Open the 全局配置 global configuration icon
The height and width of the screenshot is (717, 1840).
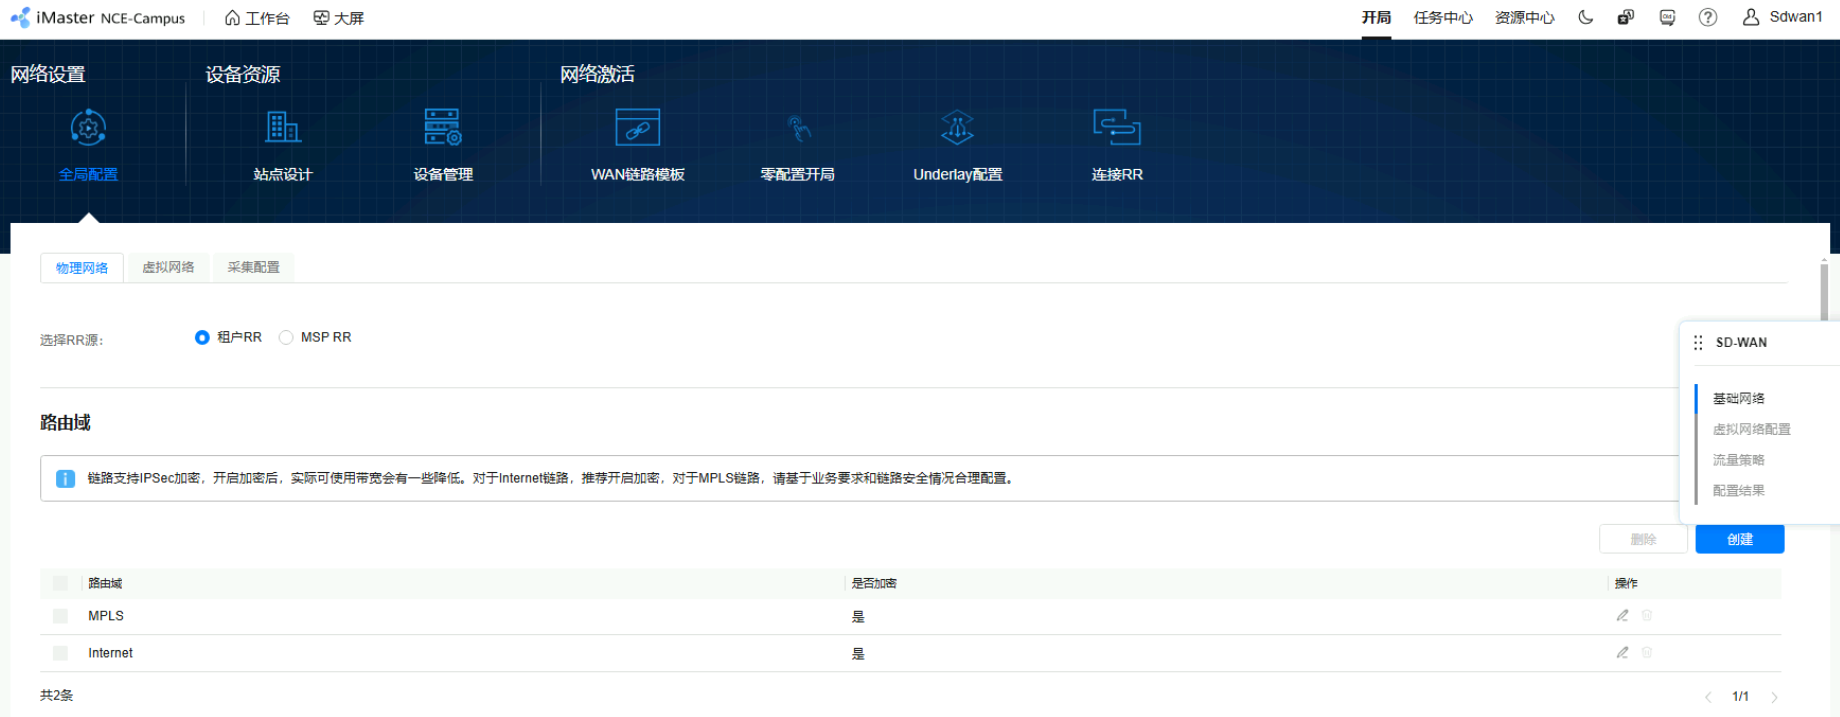click(x=88, y=129)
